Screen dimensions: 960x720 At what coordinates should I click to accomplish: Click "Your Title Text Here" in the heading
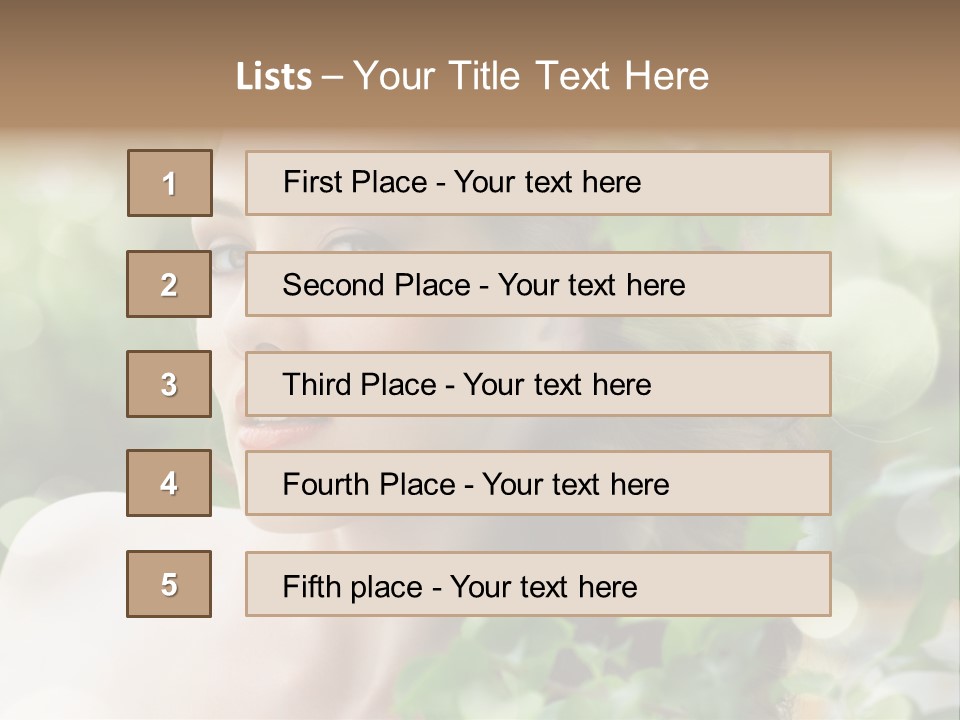pyautogui.click(x=531, y=76)
